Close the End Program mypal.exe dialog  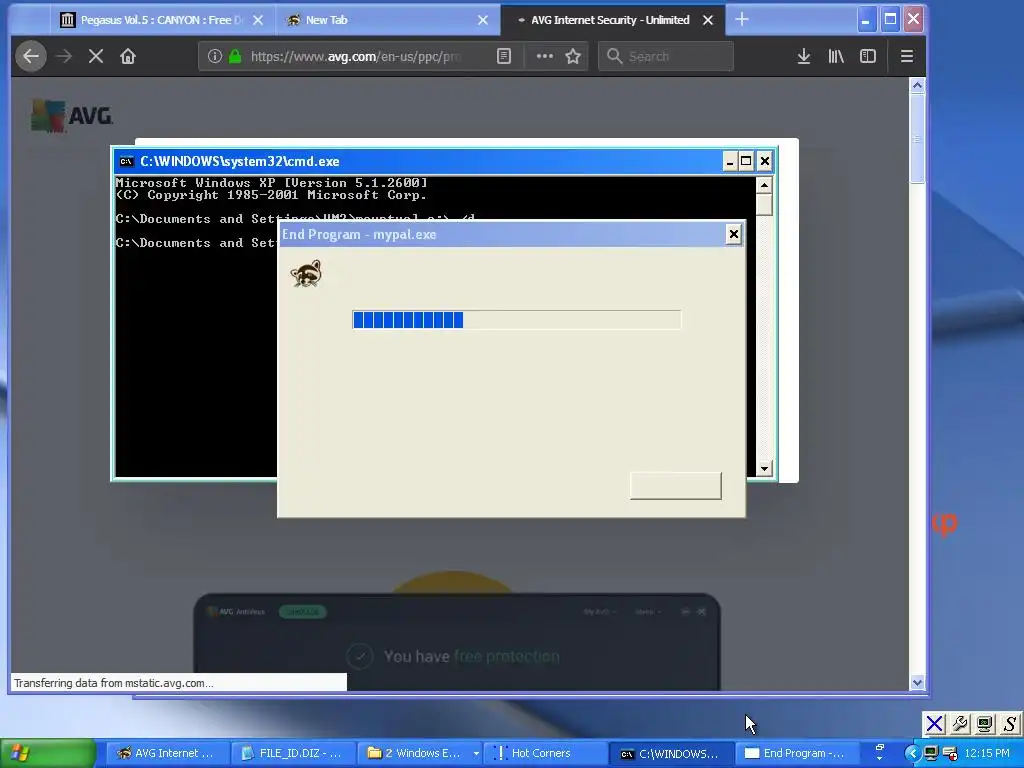point(733,234)
